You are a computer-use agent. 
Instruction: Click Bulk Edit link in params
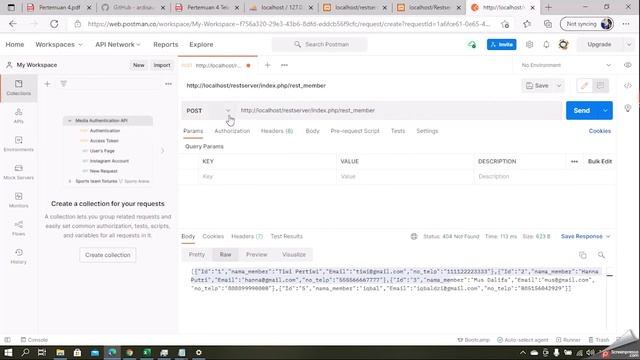[600, 161]
